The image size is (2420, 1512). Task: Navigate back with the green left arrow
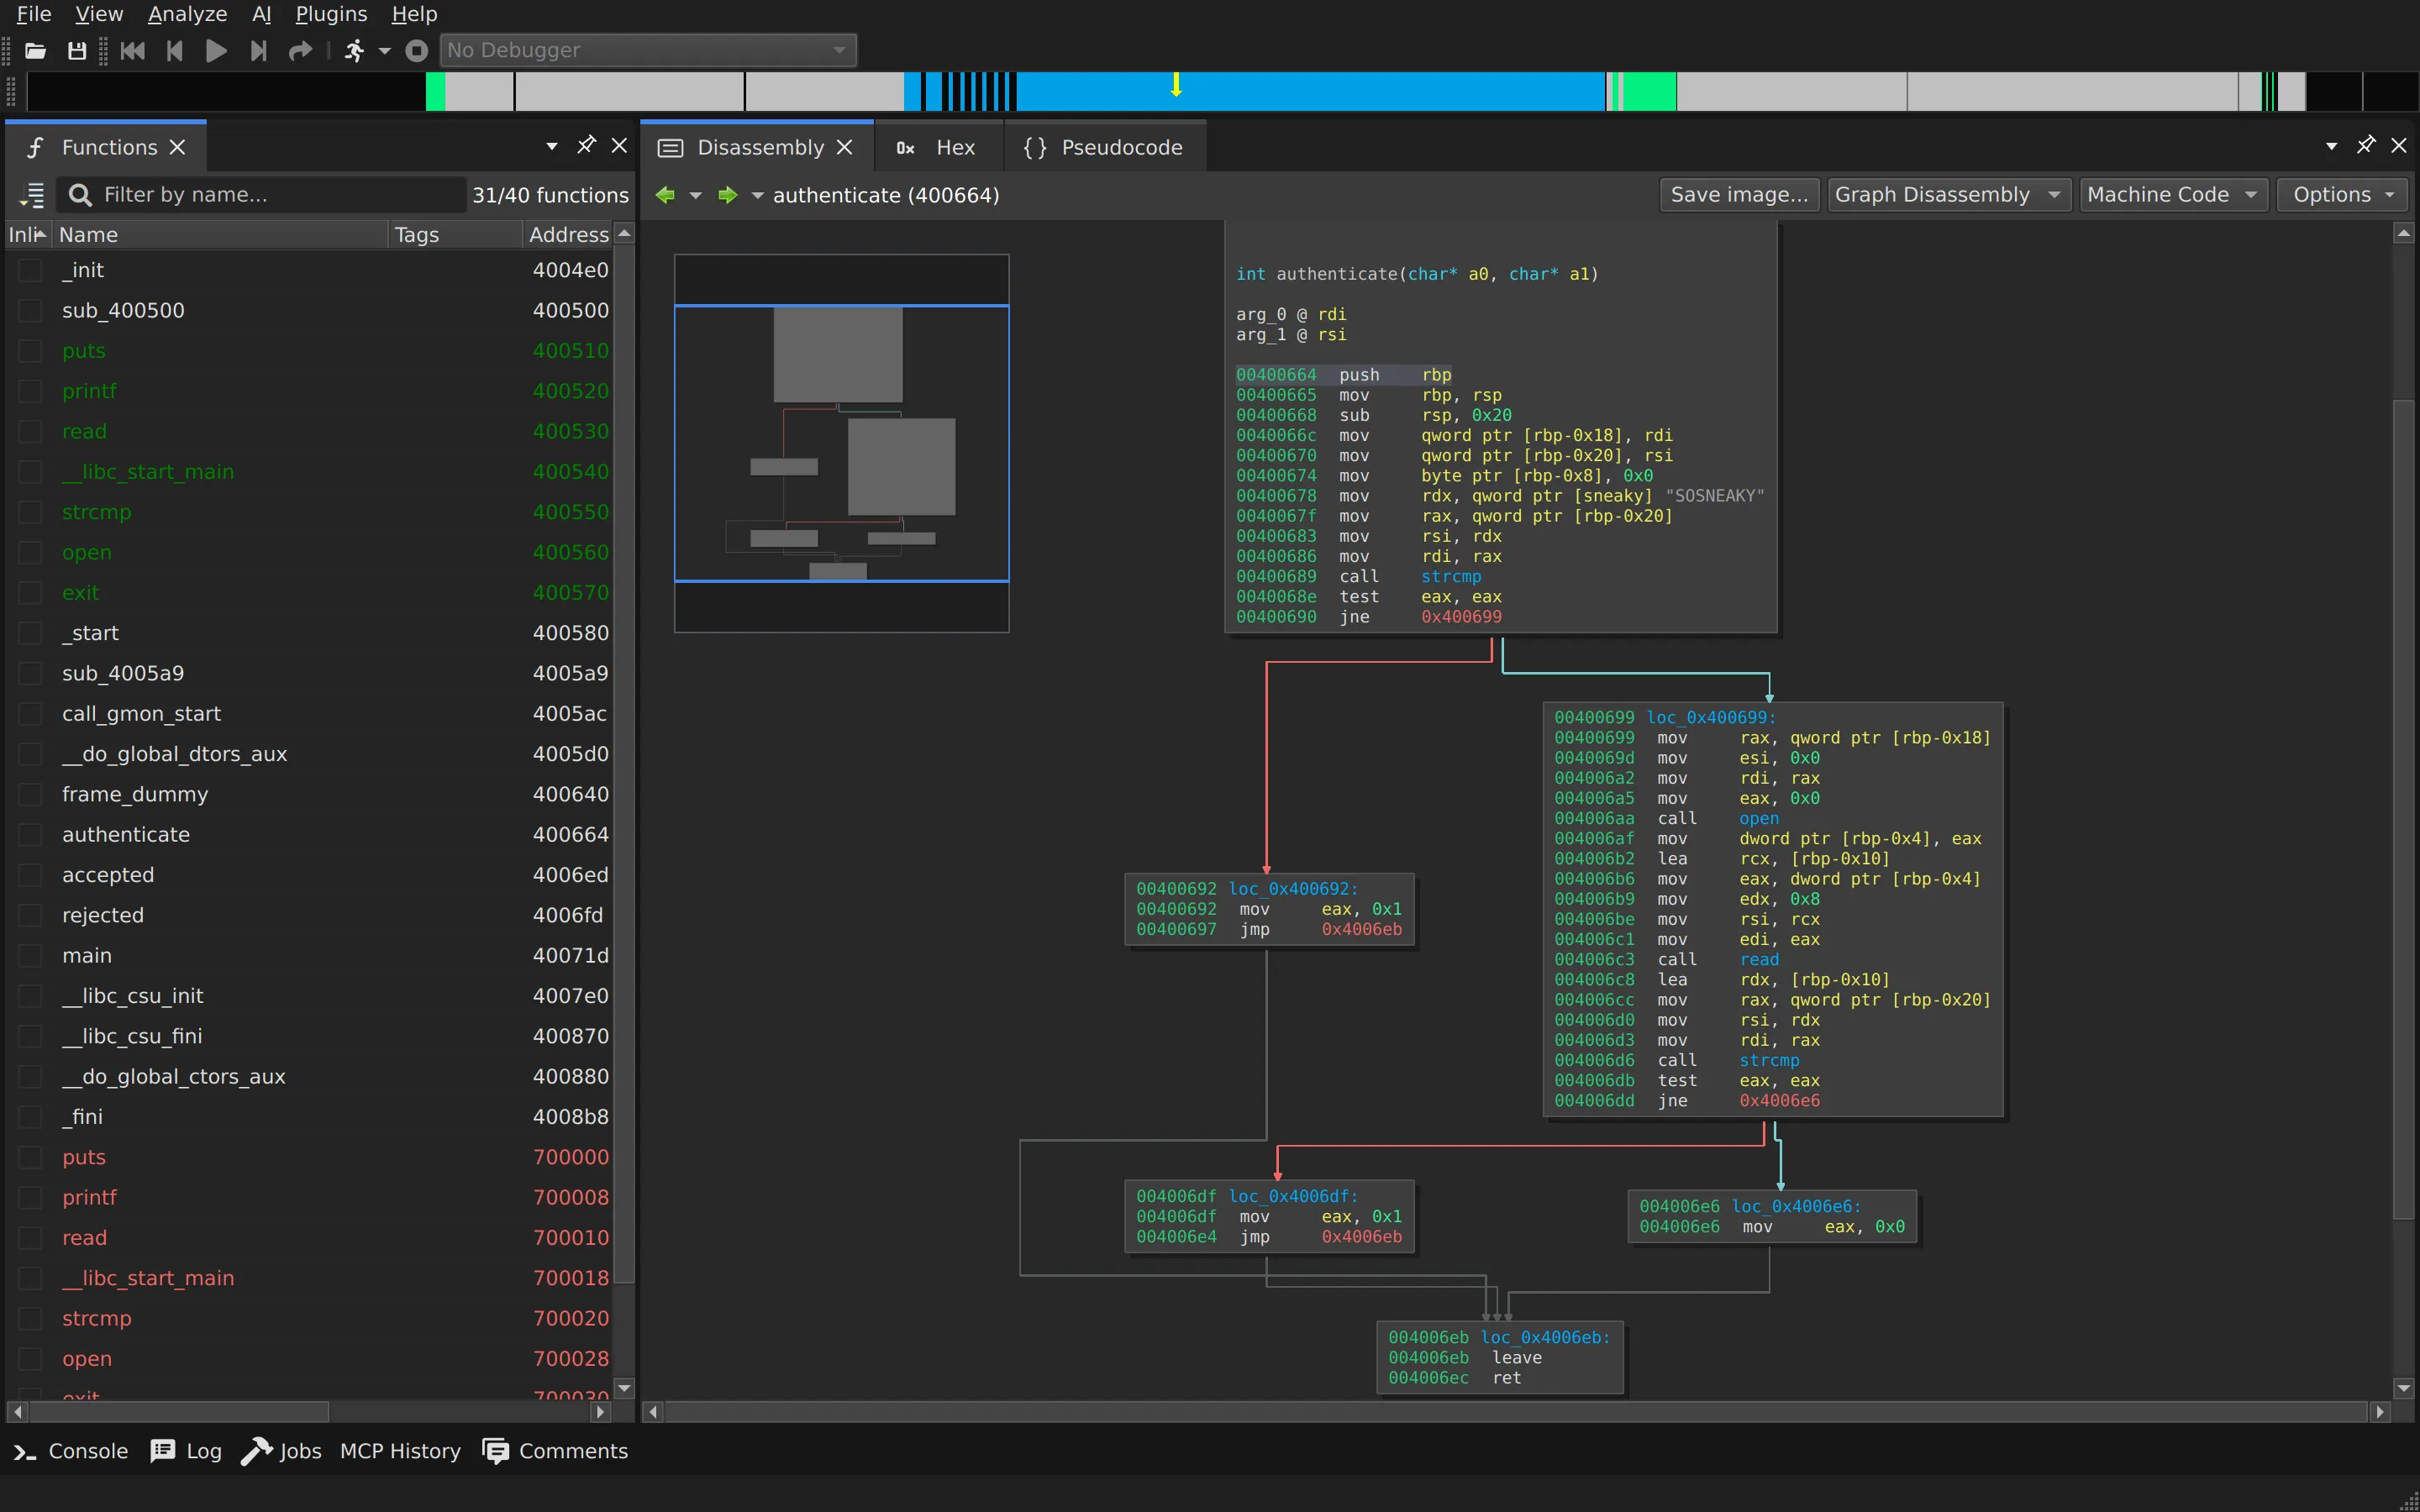click(x=665, y=195)
